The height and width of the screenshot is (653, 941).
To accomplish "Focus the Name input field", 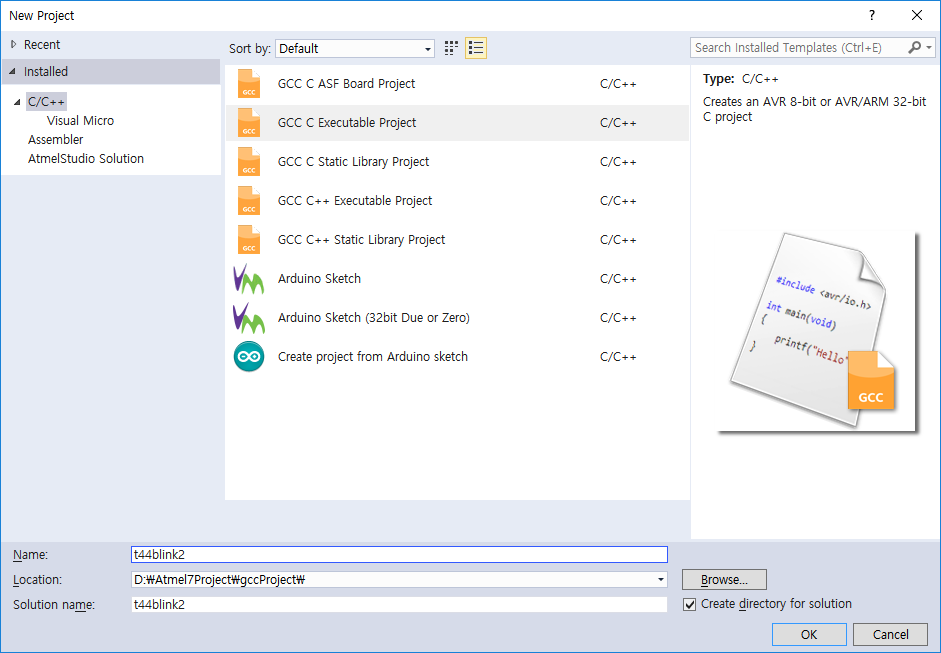I will (x=399, y=555).
